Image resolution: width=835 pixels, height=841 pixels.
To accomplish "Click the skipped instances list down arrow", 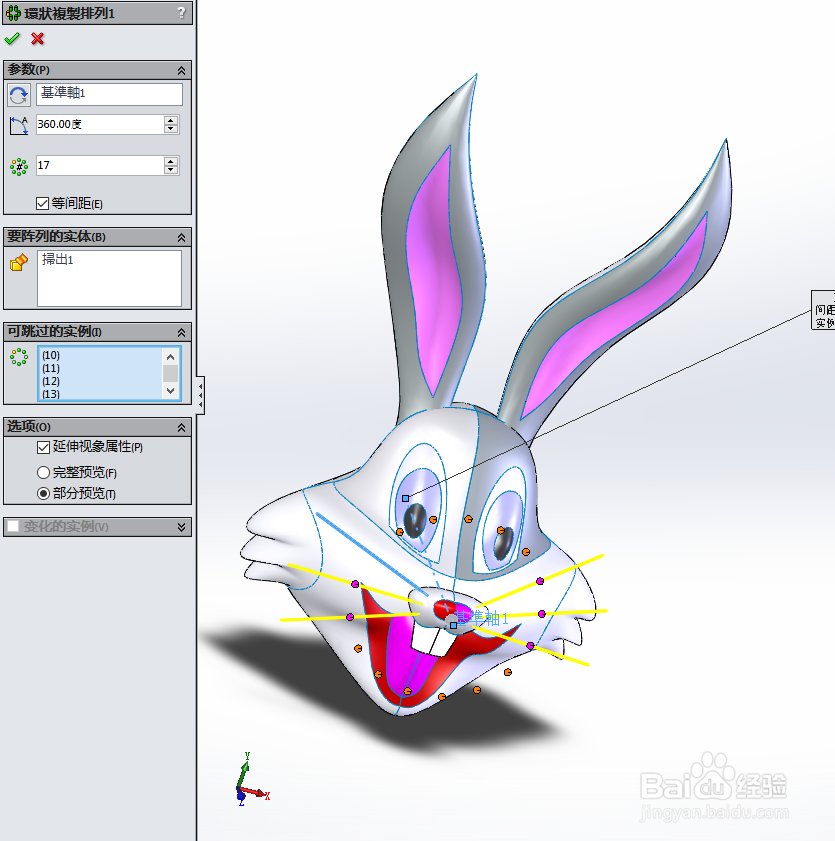I will coord(171,390).
